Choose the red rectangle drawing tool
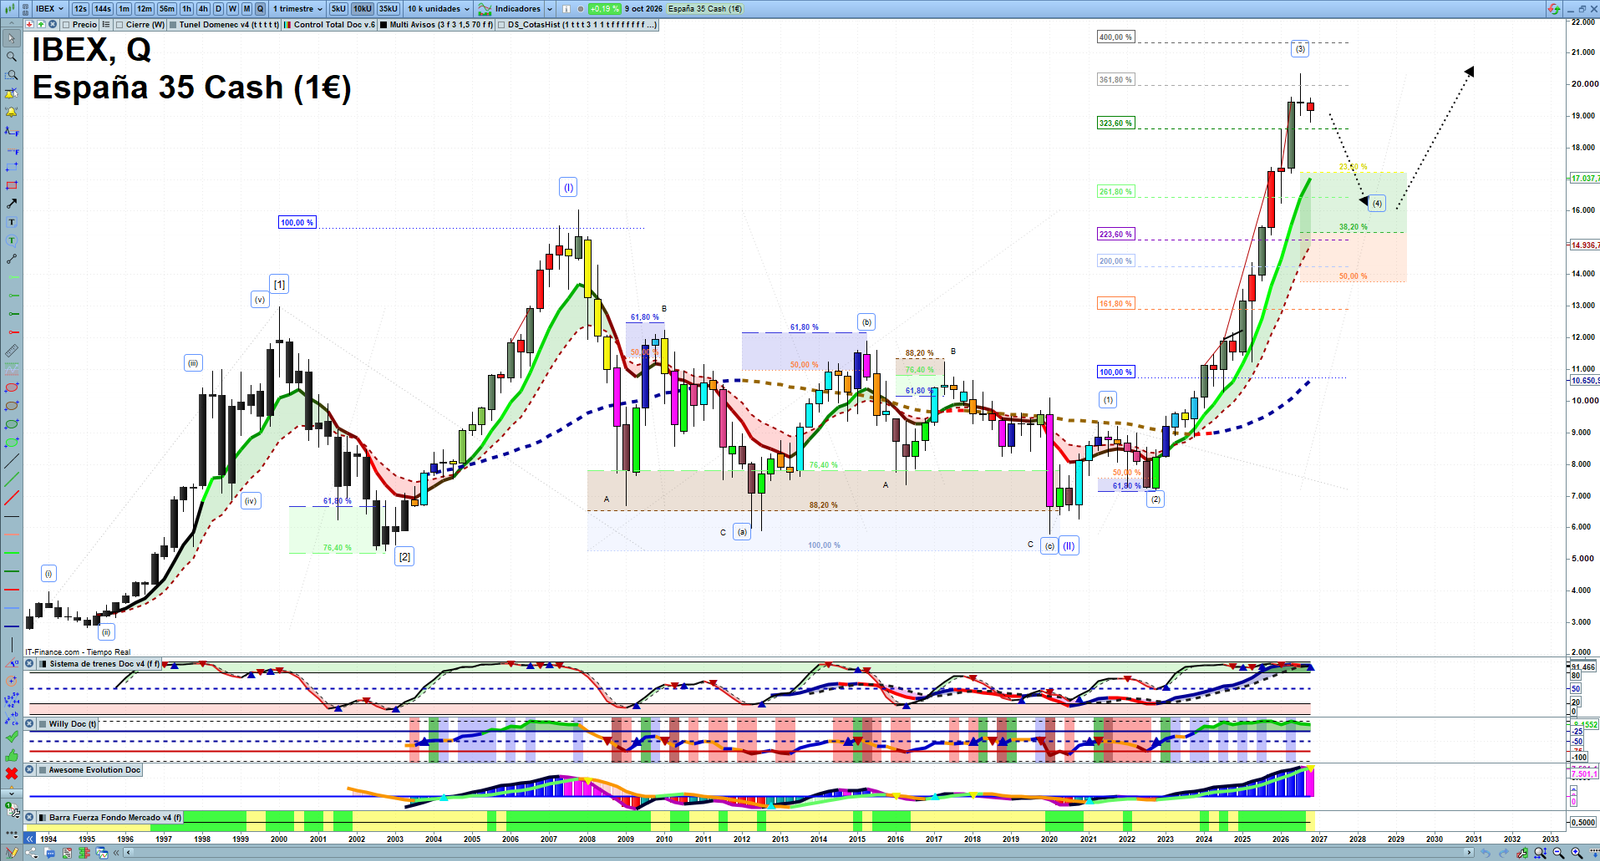 coord(12,185)
